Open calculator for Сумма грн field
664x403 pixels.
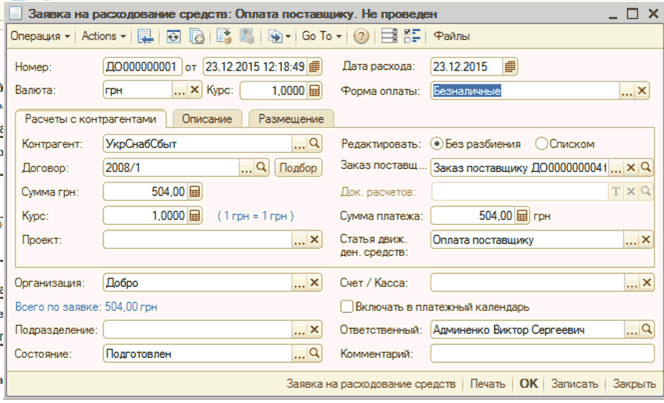tap(196, 191)
